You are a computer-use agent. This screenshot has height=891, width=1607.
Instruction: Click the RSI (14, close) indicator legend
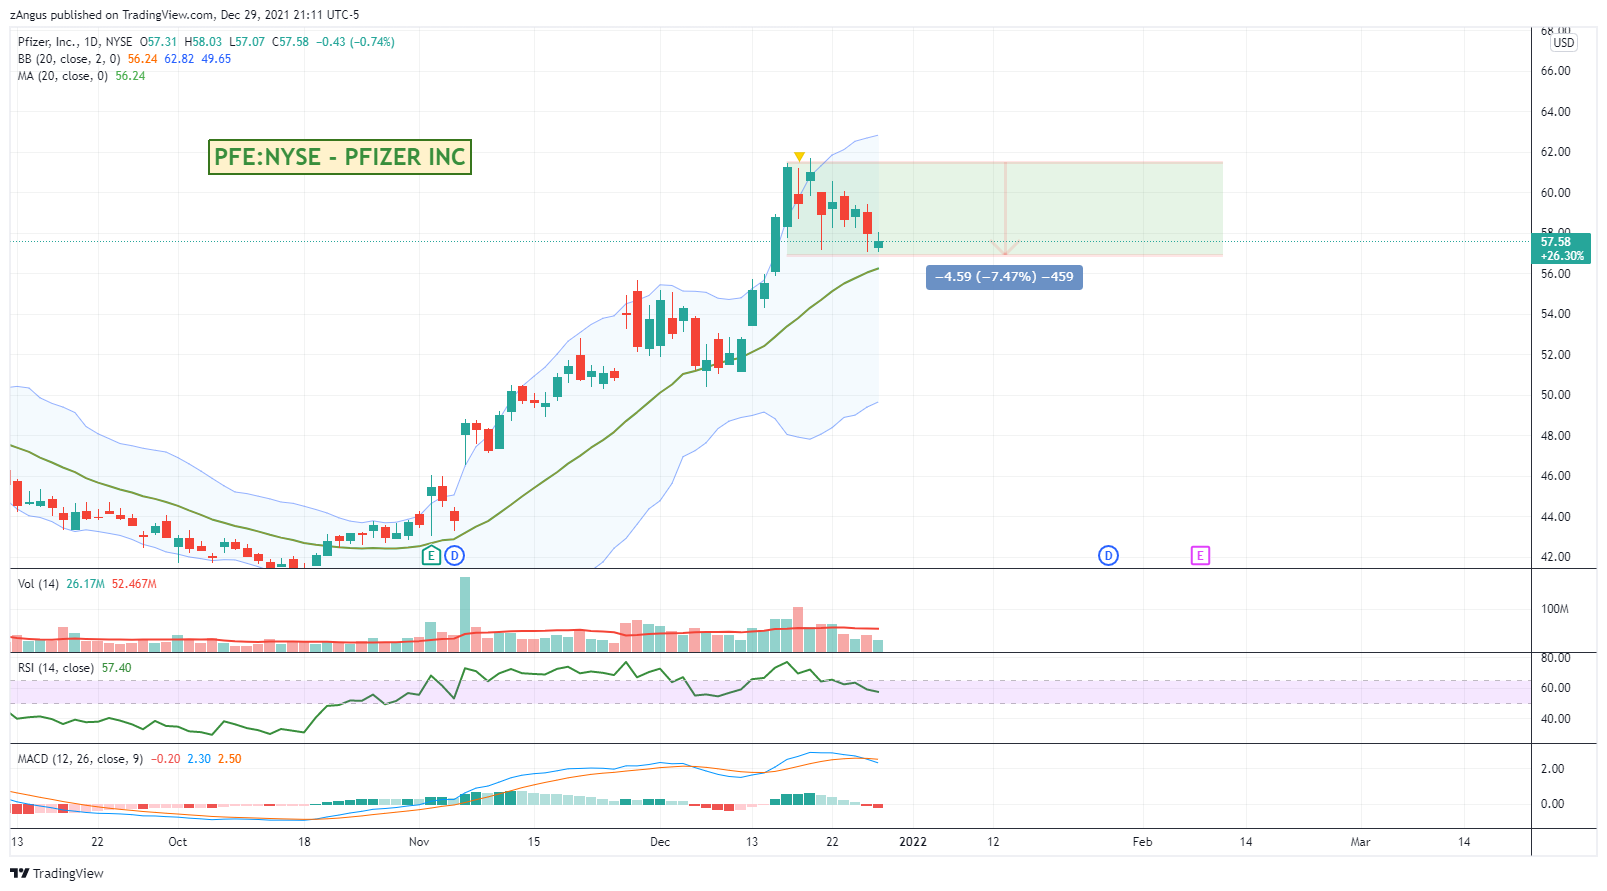click(56, 668)
